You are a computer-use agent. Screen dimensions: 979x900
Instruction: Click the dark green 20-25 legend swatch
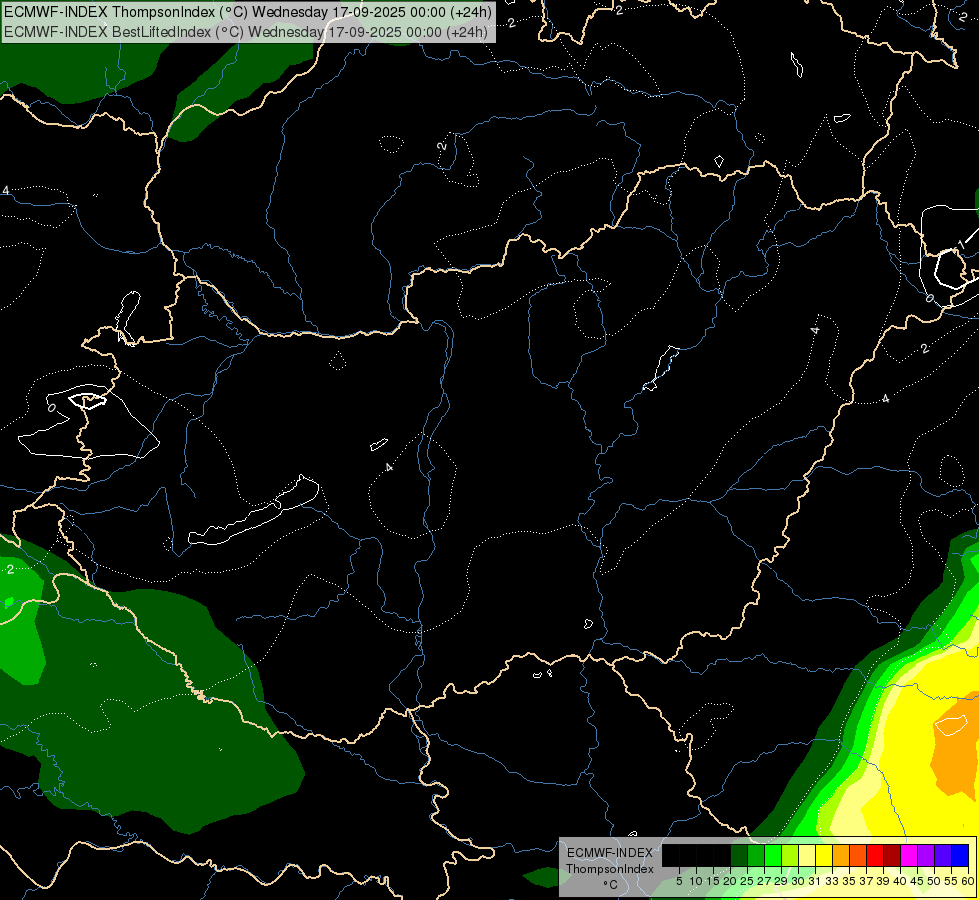click(x=739, y=855)
